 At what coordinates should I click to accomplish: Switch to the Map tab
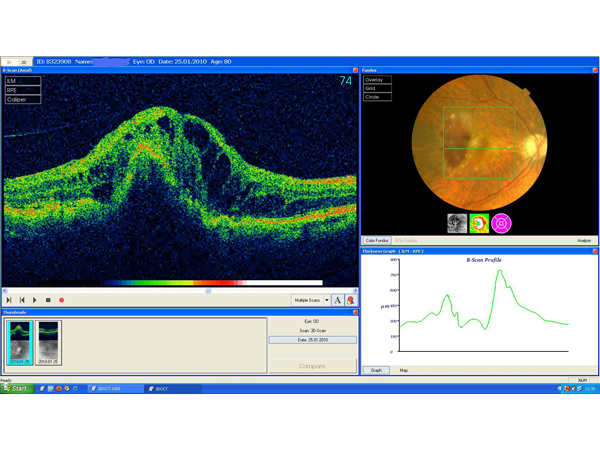click(404, 370)
